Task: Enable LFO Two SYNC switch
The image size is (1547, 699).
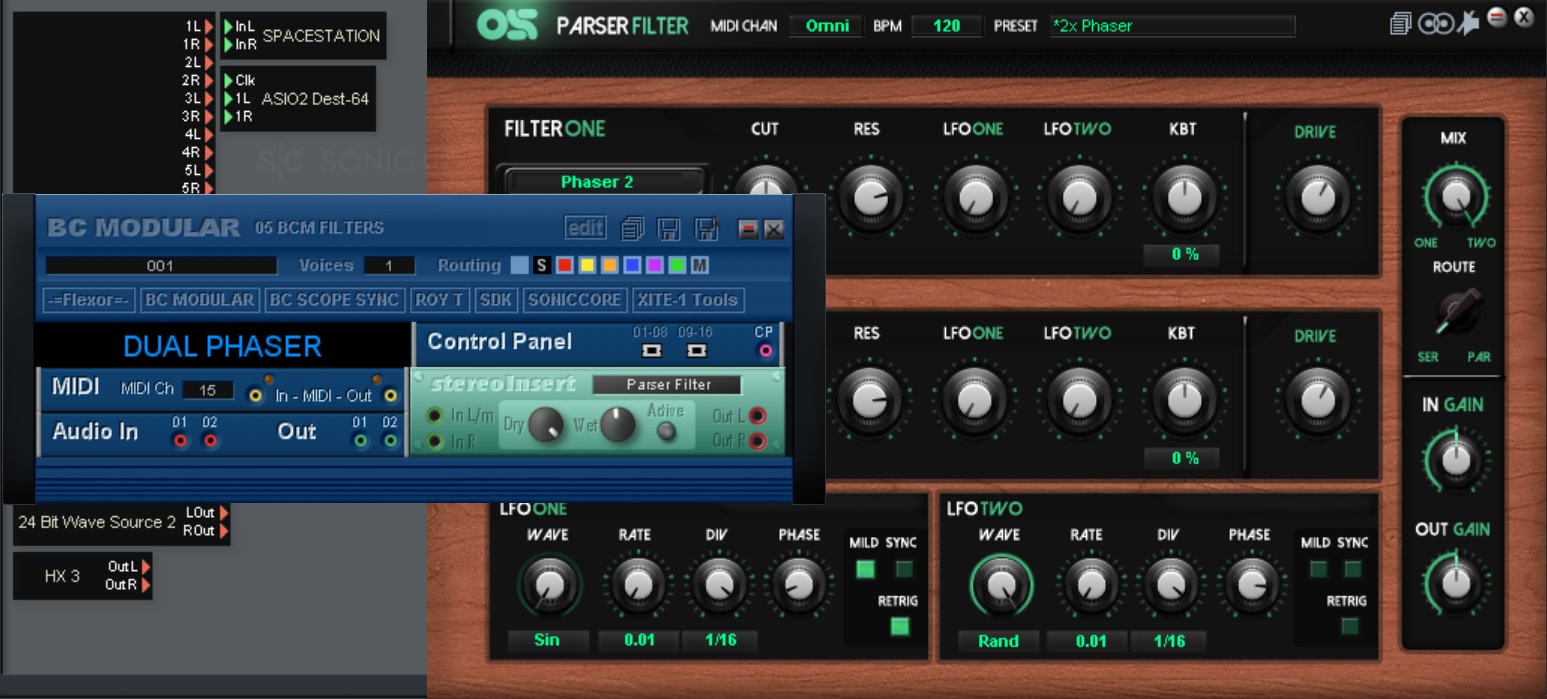Action: (1353, 569)
